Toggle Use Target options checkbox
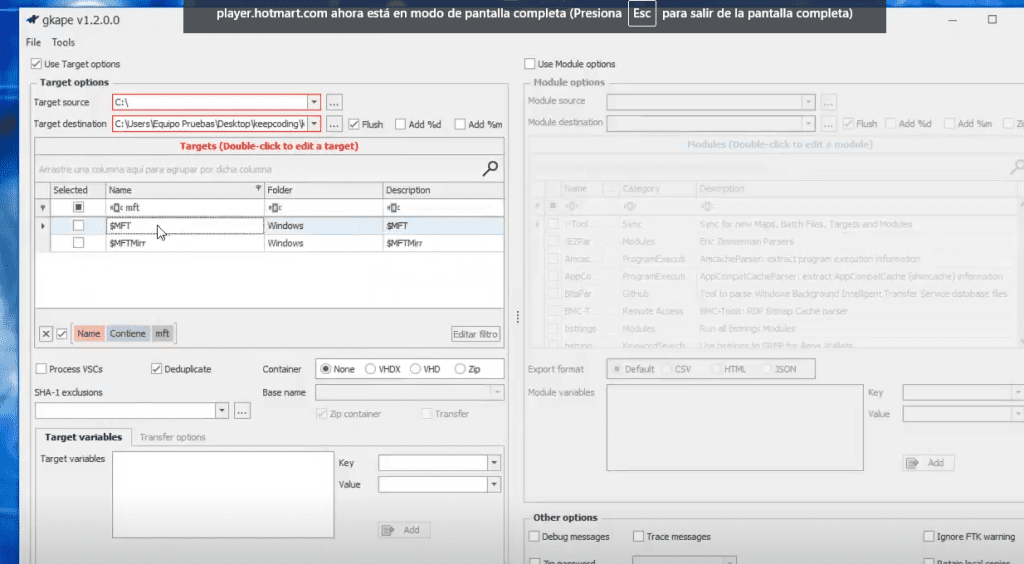The width and height of the screenshot is (1024, 564). point(36,64)
